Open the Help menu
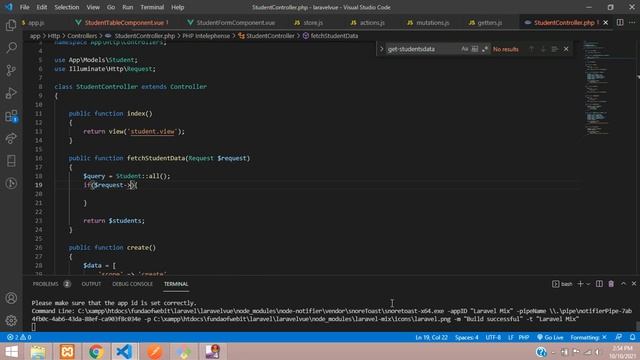 click(178, 7)
